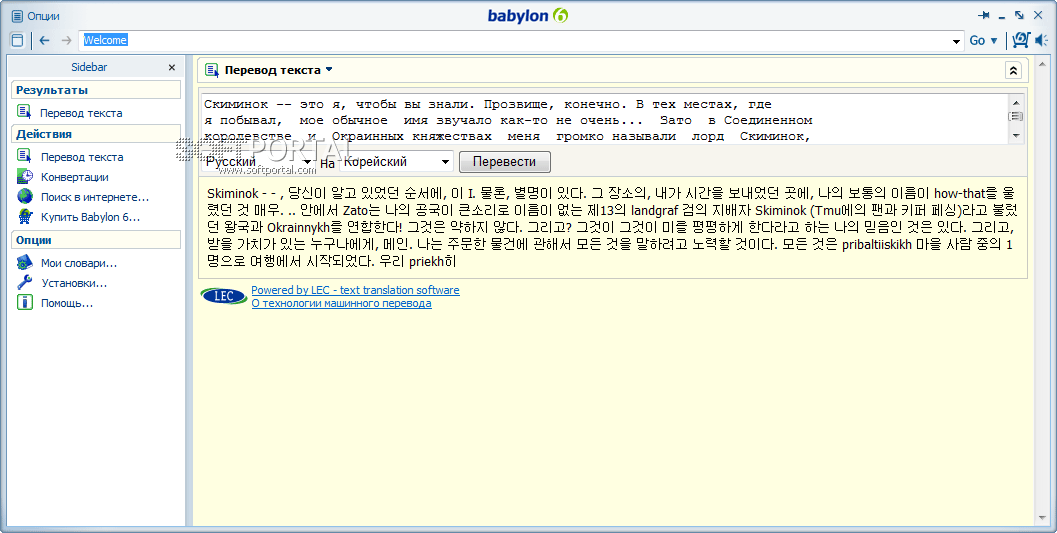Open the Русский source language dropdown
This screenshot has height=533, width=1057.
point(258,162)
